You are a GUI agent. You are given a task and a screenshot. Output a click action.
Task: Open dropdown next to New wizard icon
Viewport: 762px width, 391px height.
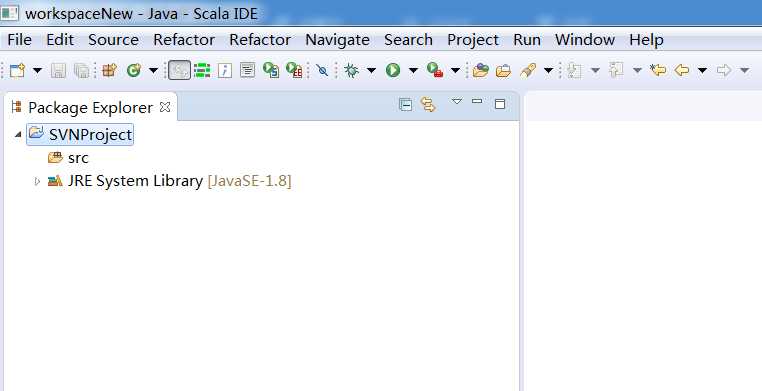(x=37, y=71)
